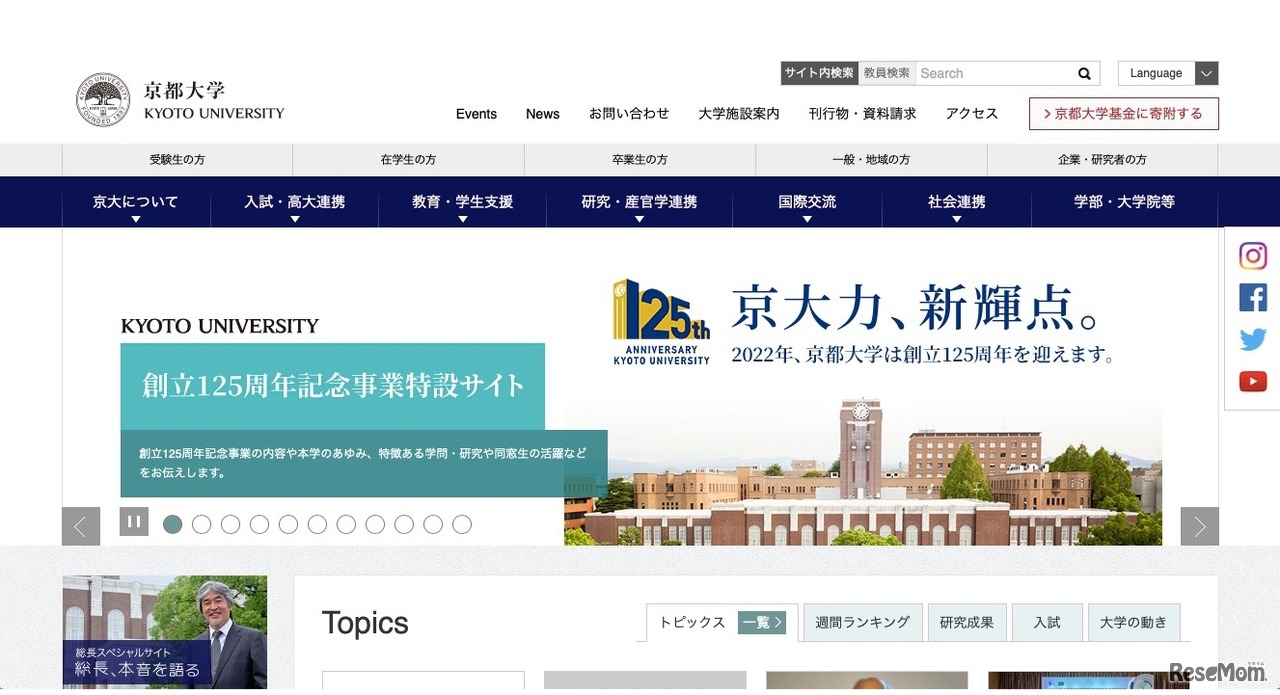Click the 京都大学基金に寄附する button

pos(1123,113)
